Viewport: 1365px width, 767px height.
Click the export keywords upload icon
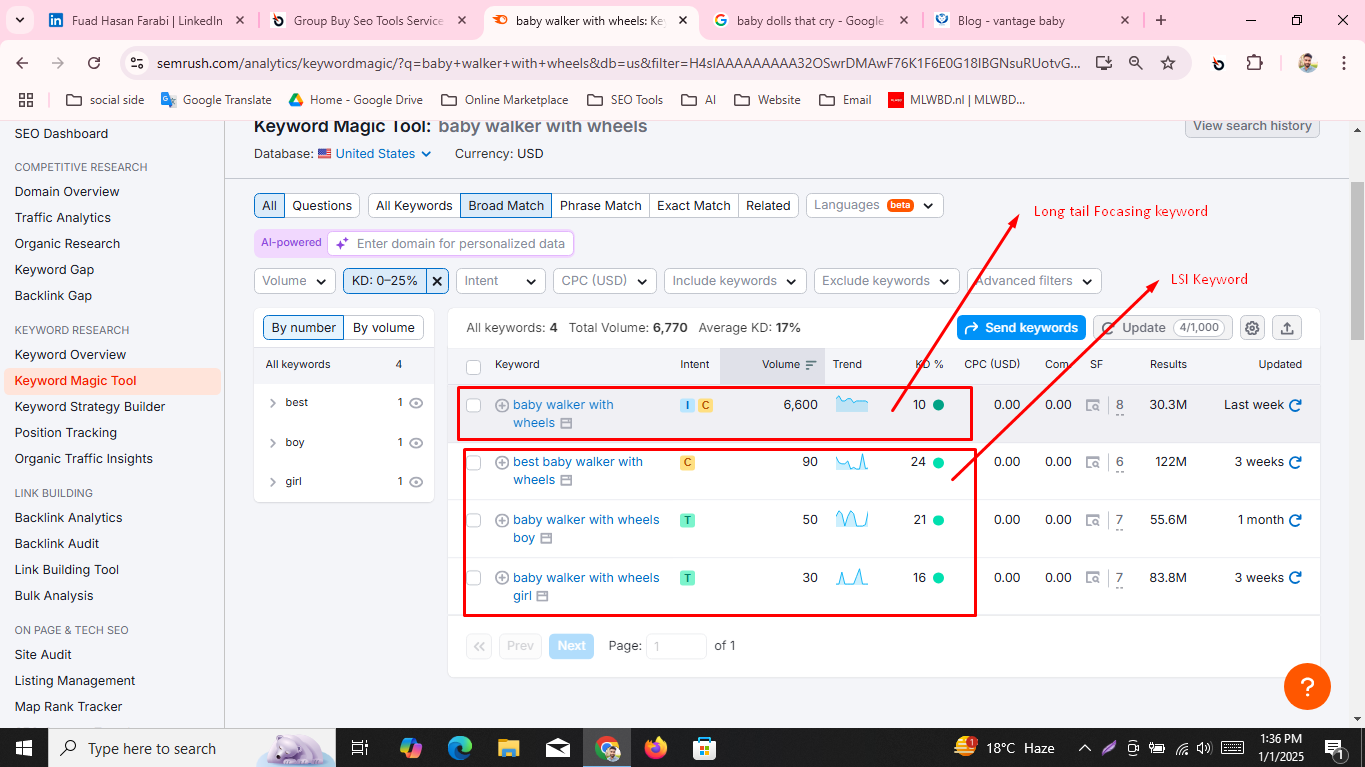click(1287, 327)
